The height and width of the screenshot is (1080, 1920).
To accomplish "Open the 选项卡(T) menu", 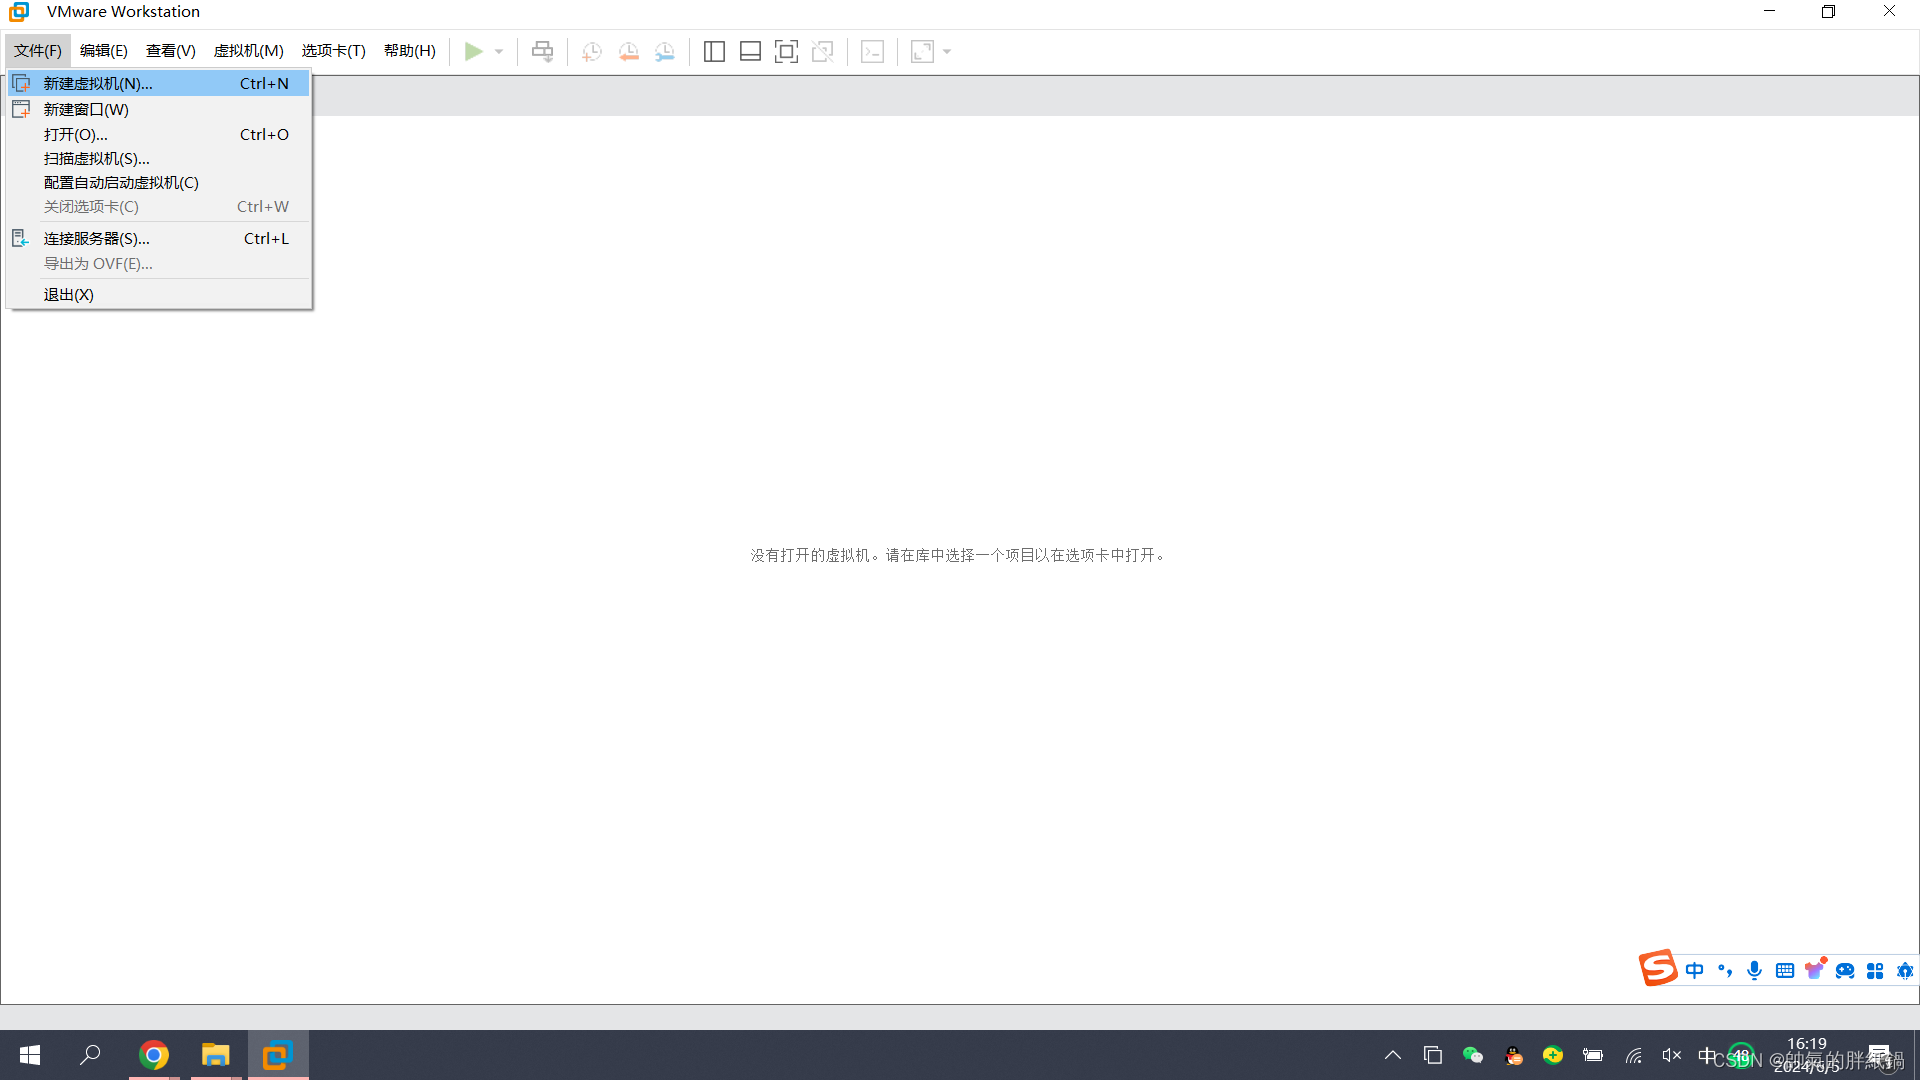I will coord(334,51).
